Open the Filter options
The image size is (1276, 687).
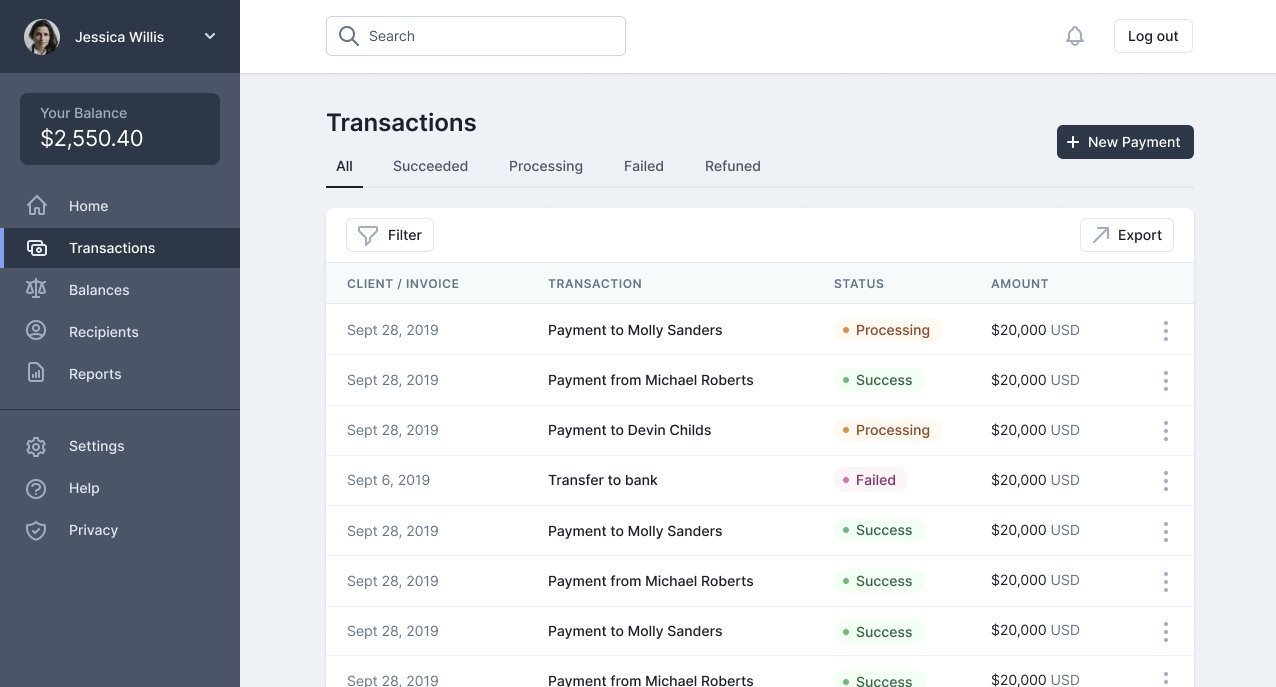pos(390,235)
